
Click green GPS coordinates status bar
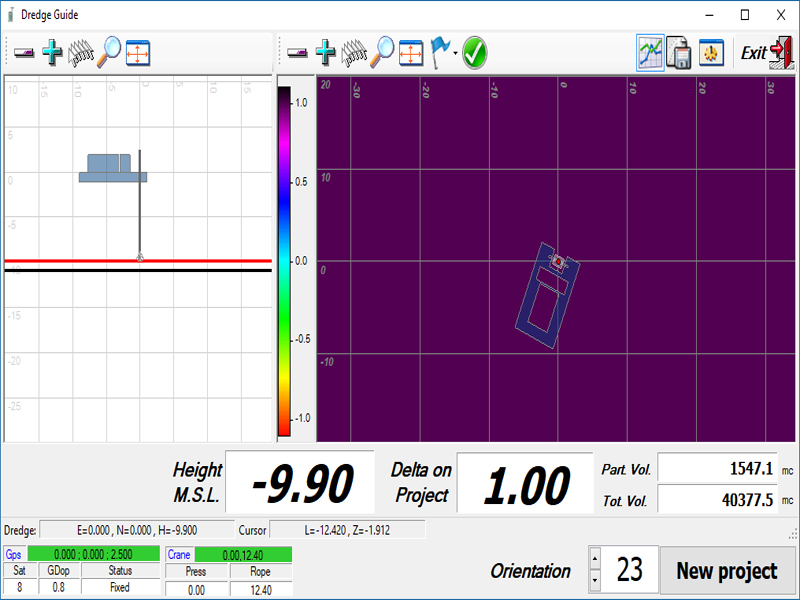click(x=93, y=554)
